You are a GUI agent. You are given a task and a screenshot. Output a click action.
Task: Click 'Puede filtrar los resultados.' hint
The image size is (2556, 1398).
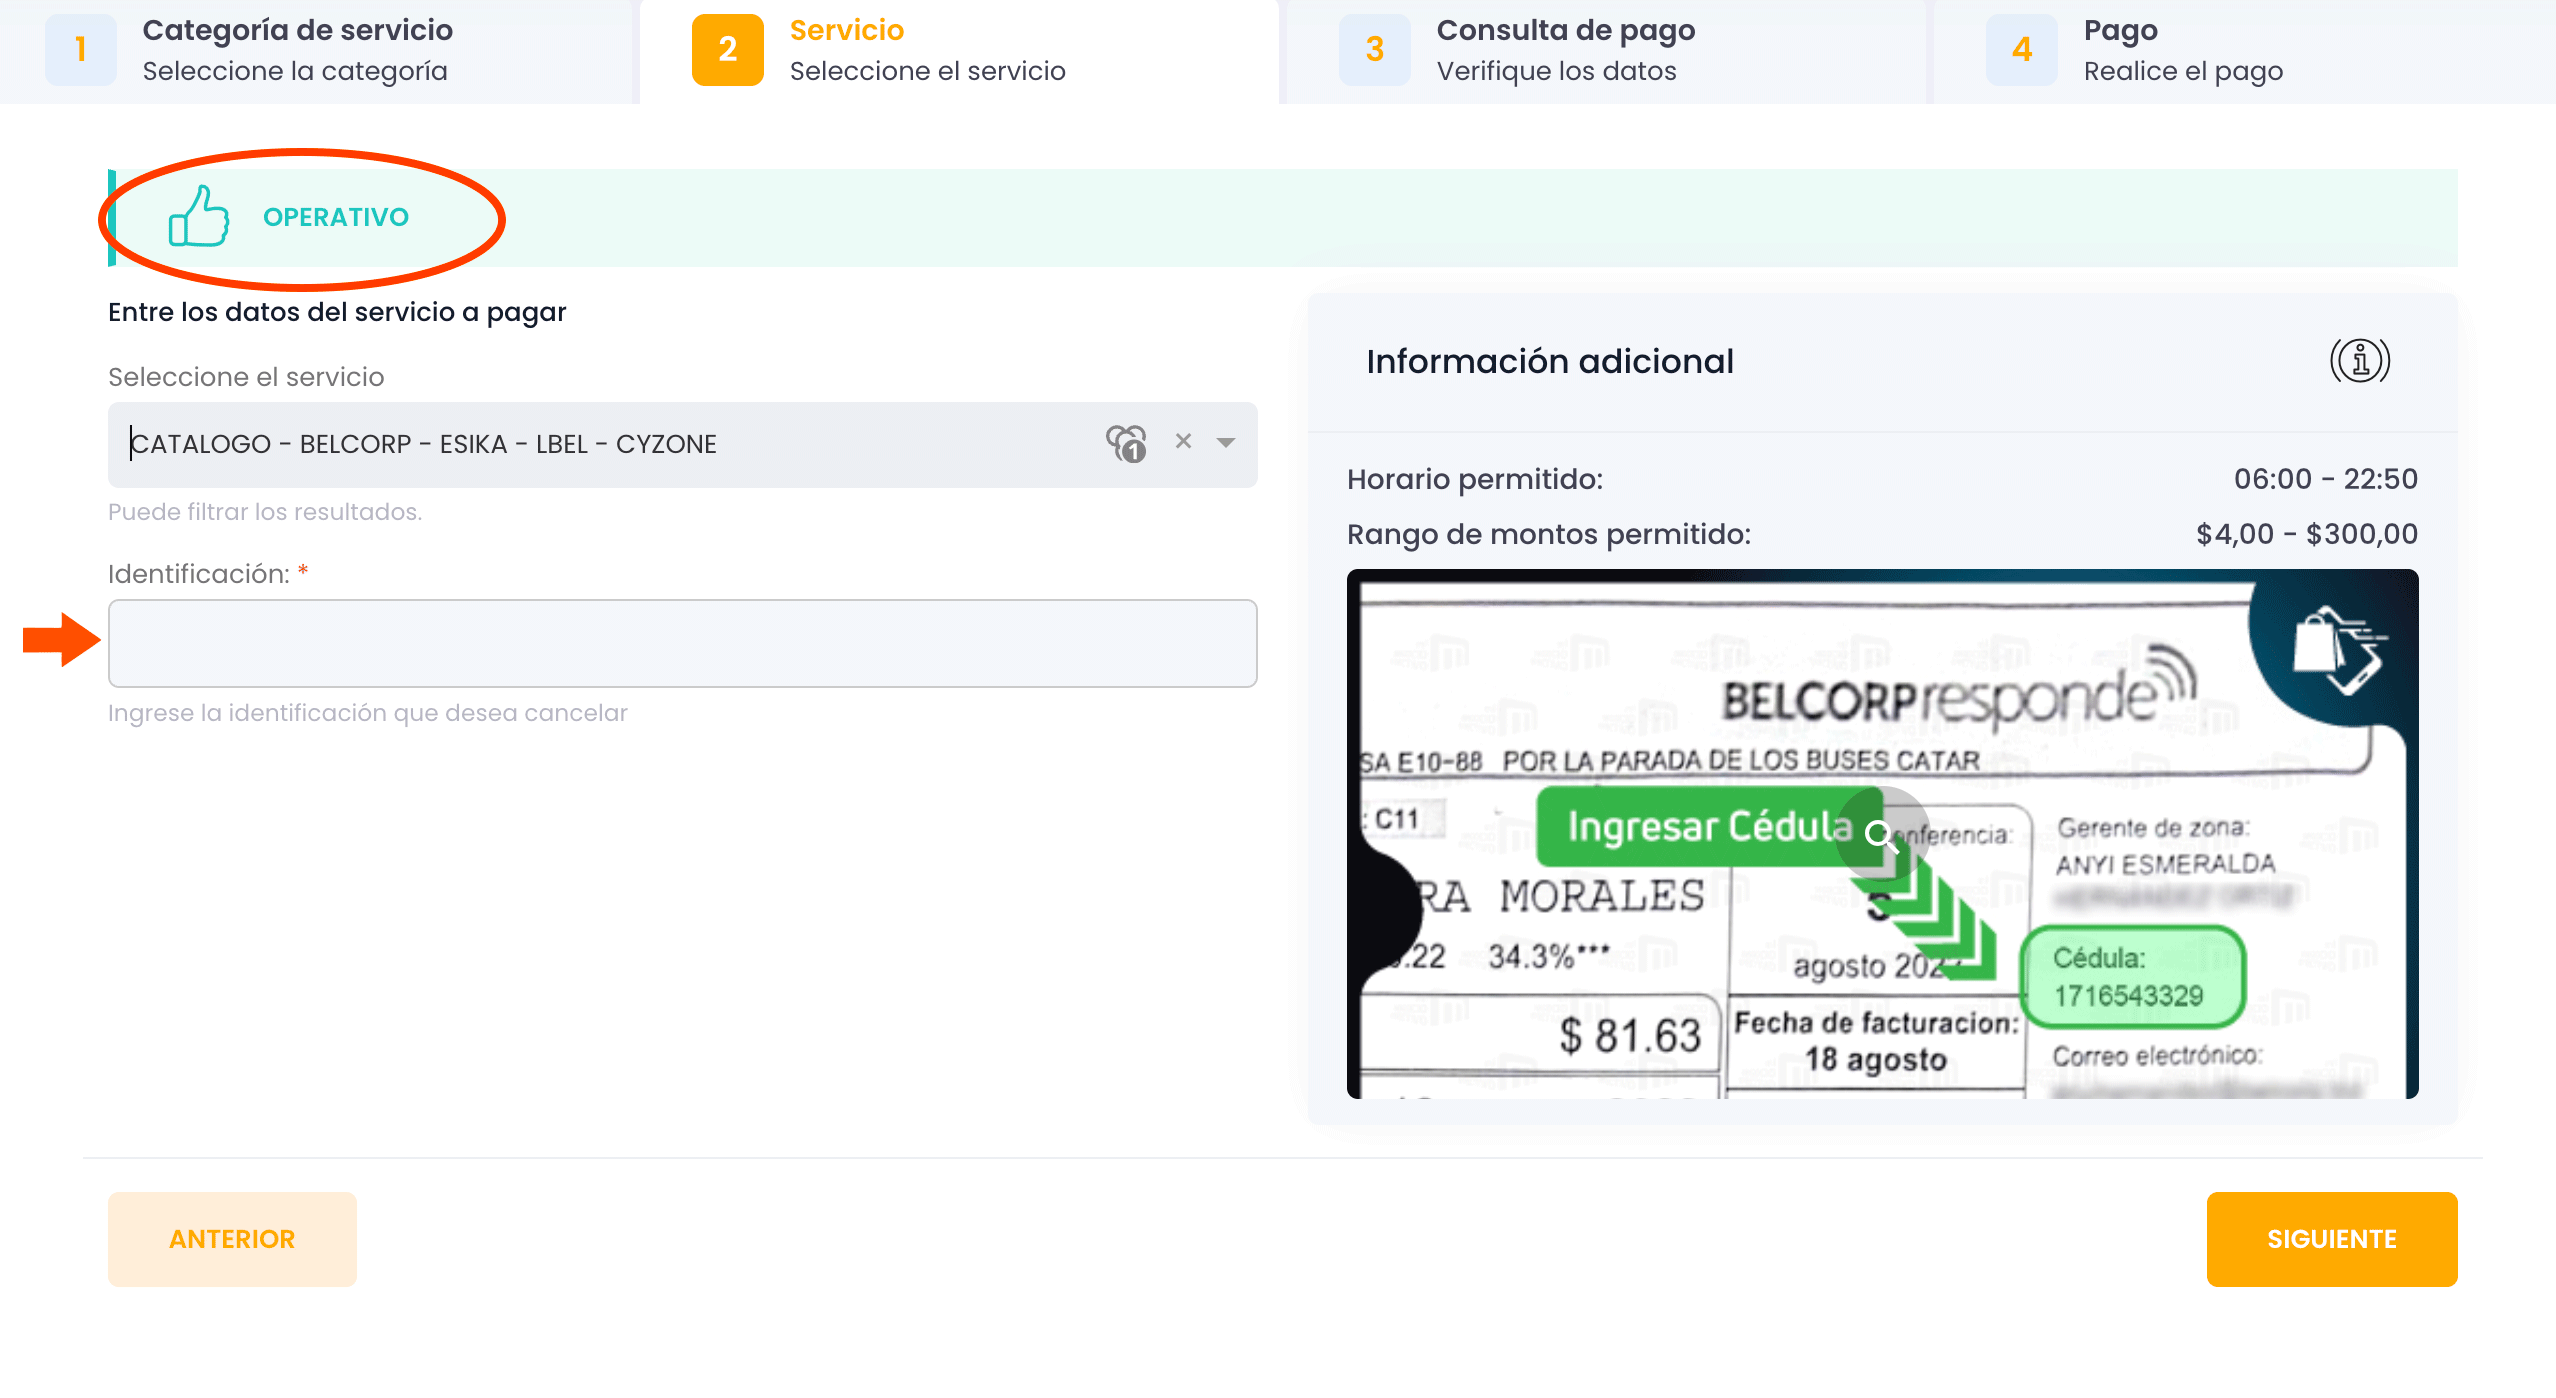(x=265, y=512)
